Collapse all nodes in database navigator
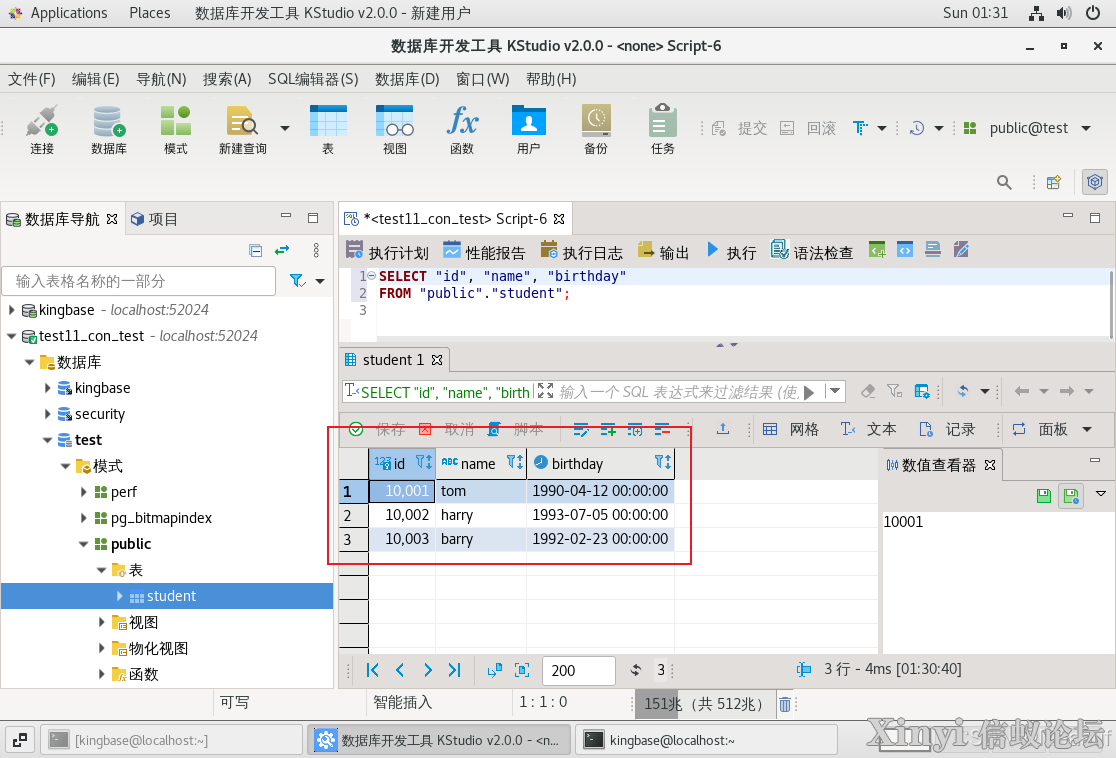 (256, 251)
